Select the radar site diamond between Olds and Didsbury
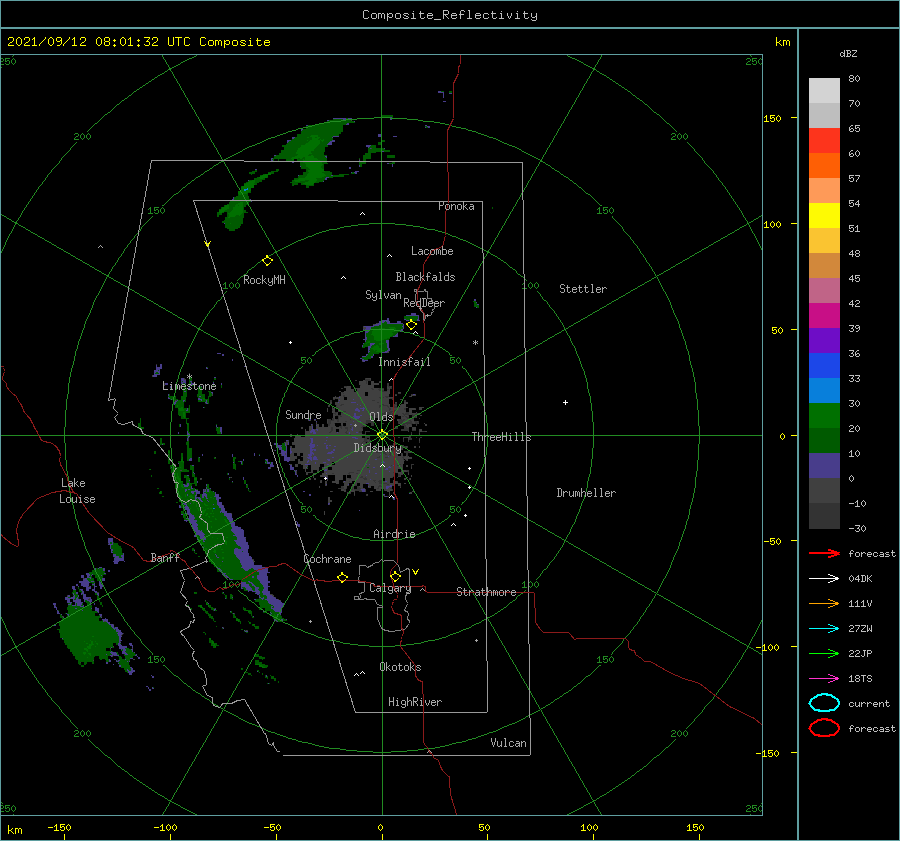This screenshot has width=900, height=841. pos(382,435)
